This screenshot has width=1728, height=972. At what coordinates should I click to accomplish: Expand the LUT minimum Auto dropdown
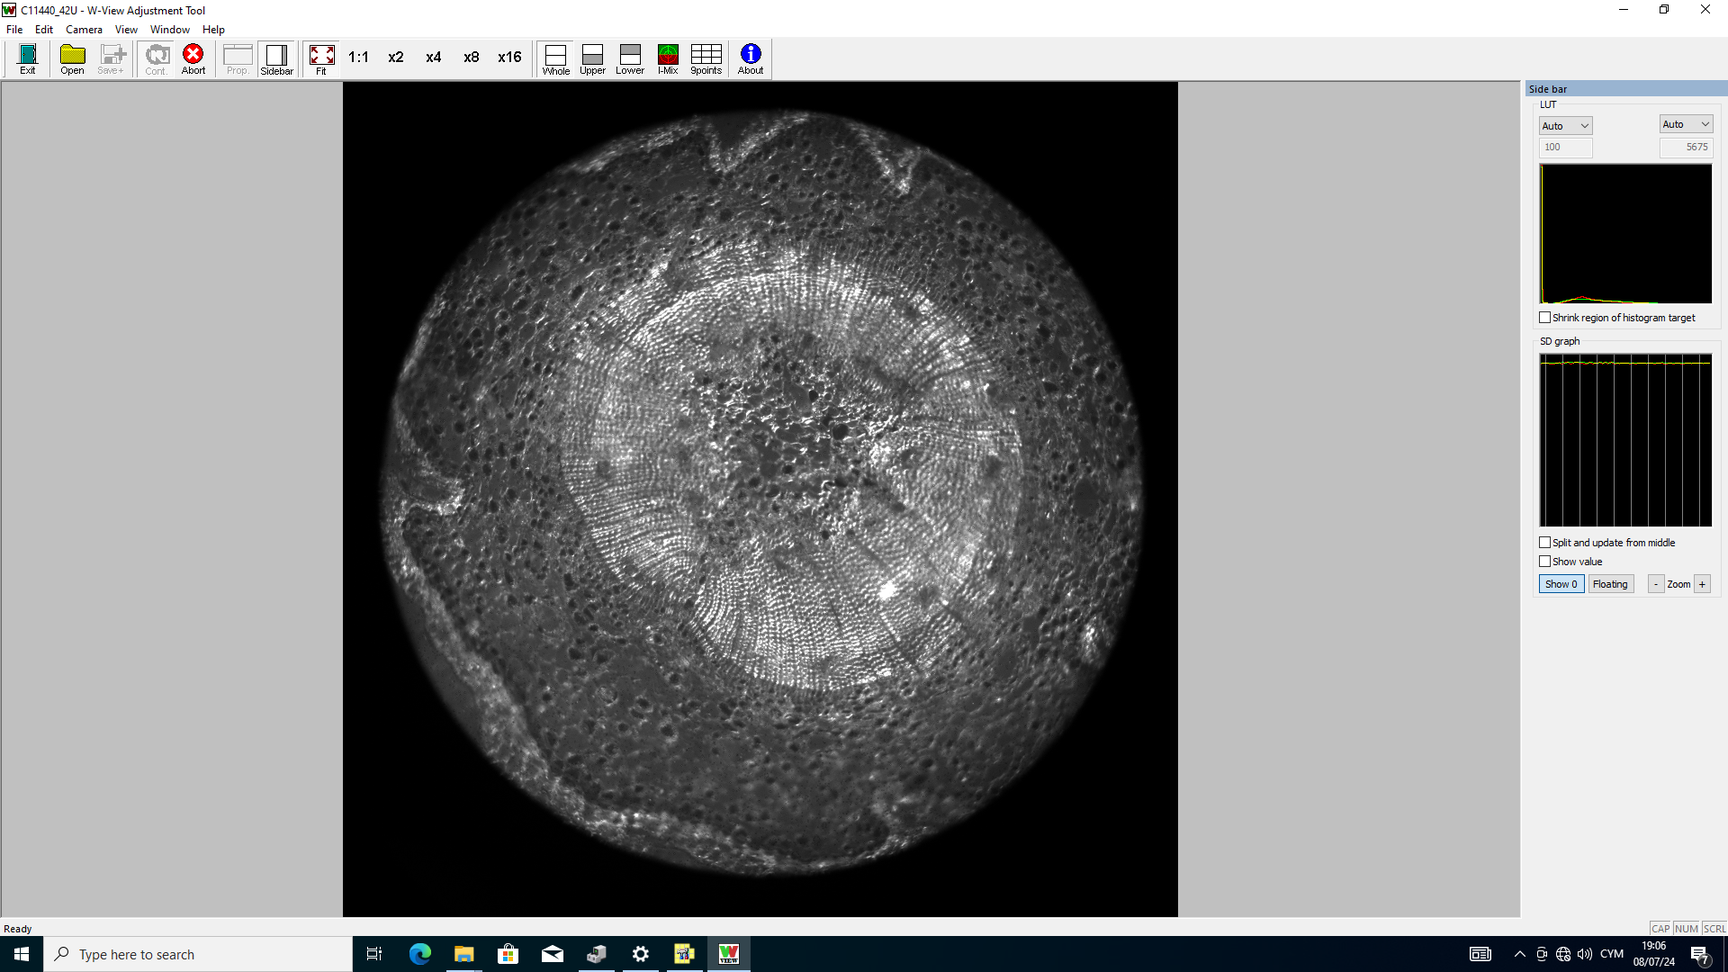[x=1565, y=126]
